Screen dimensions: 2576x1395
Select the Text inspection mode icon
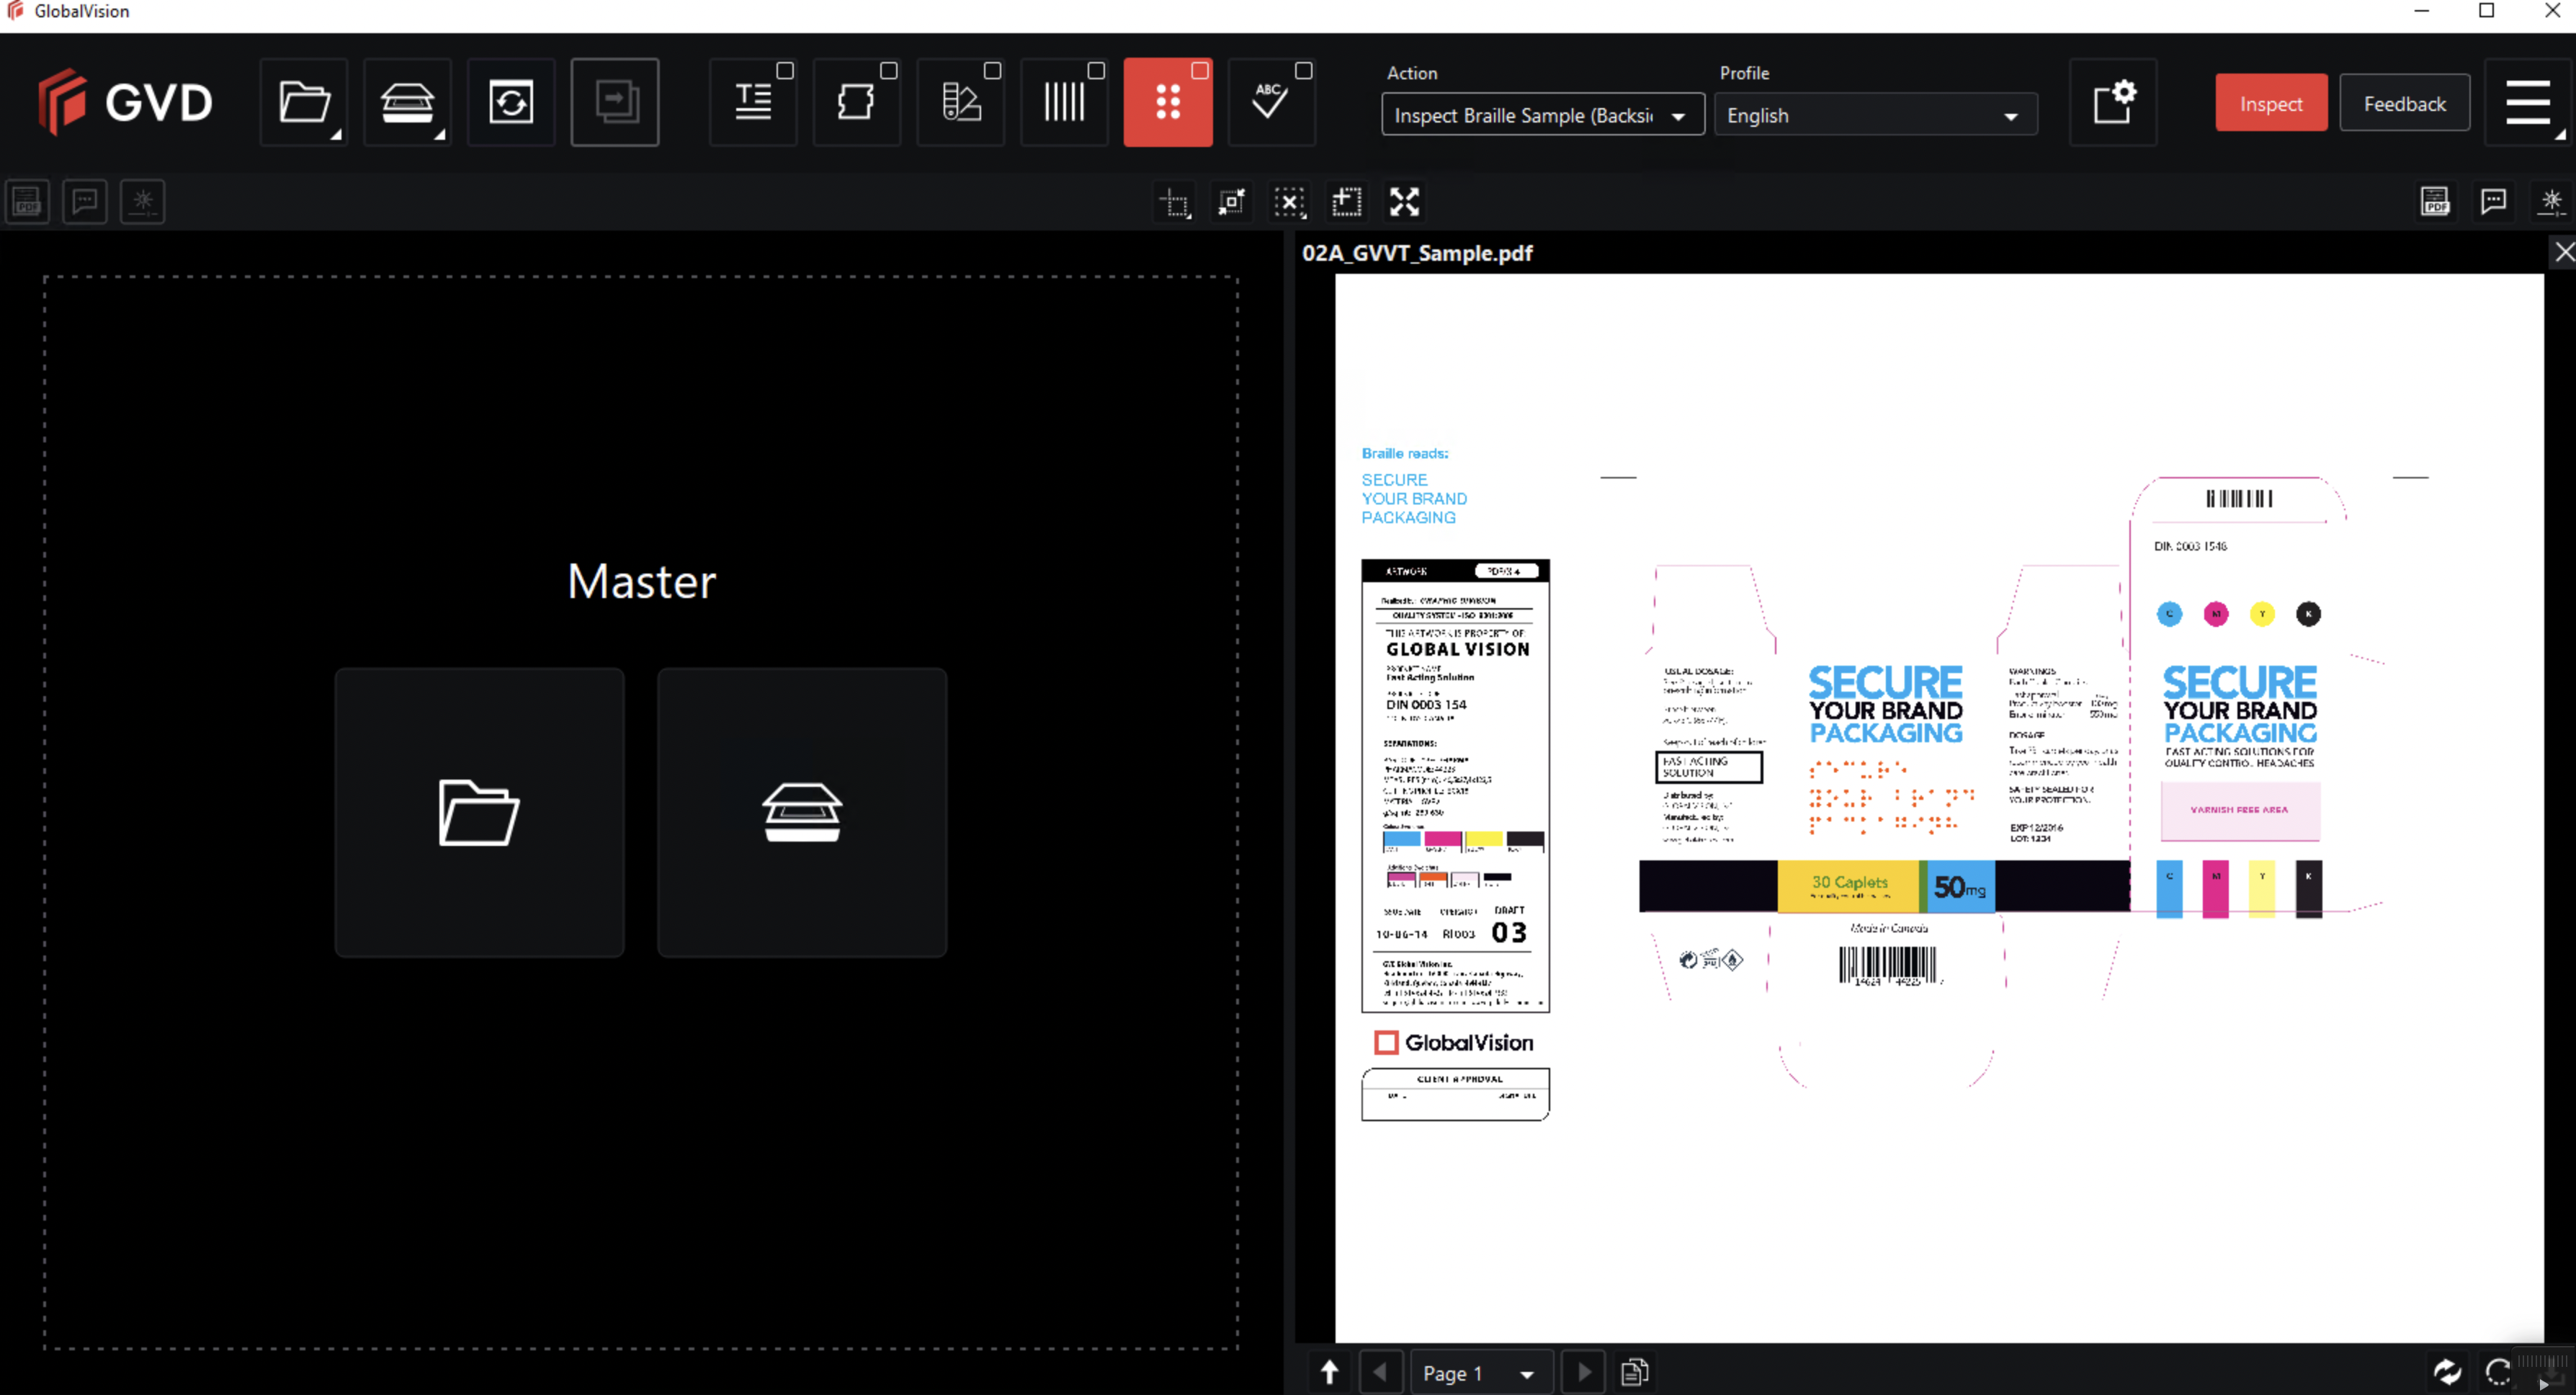(752, 103)
